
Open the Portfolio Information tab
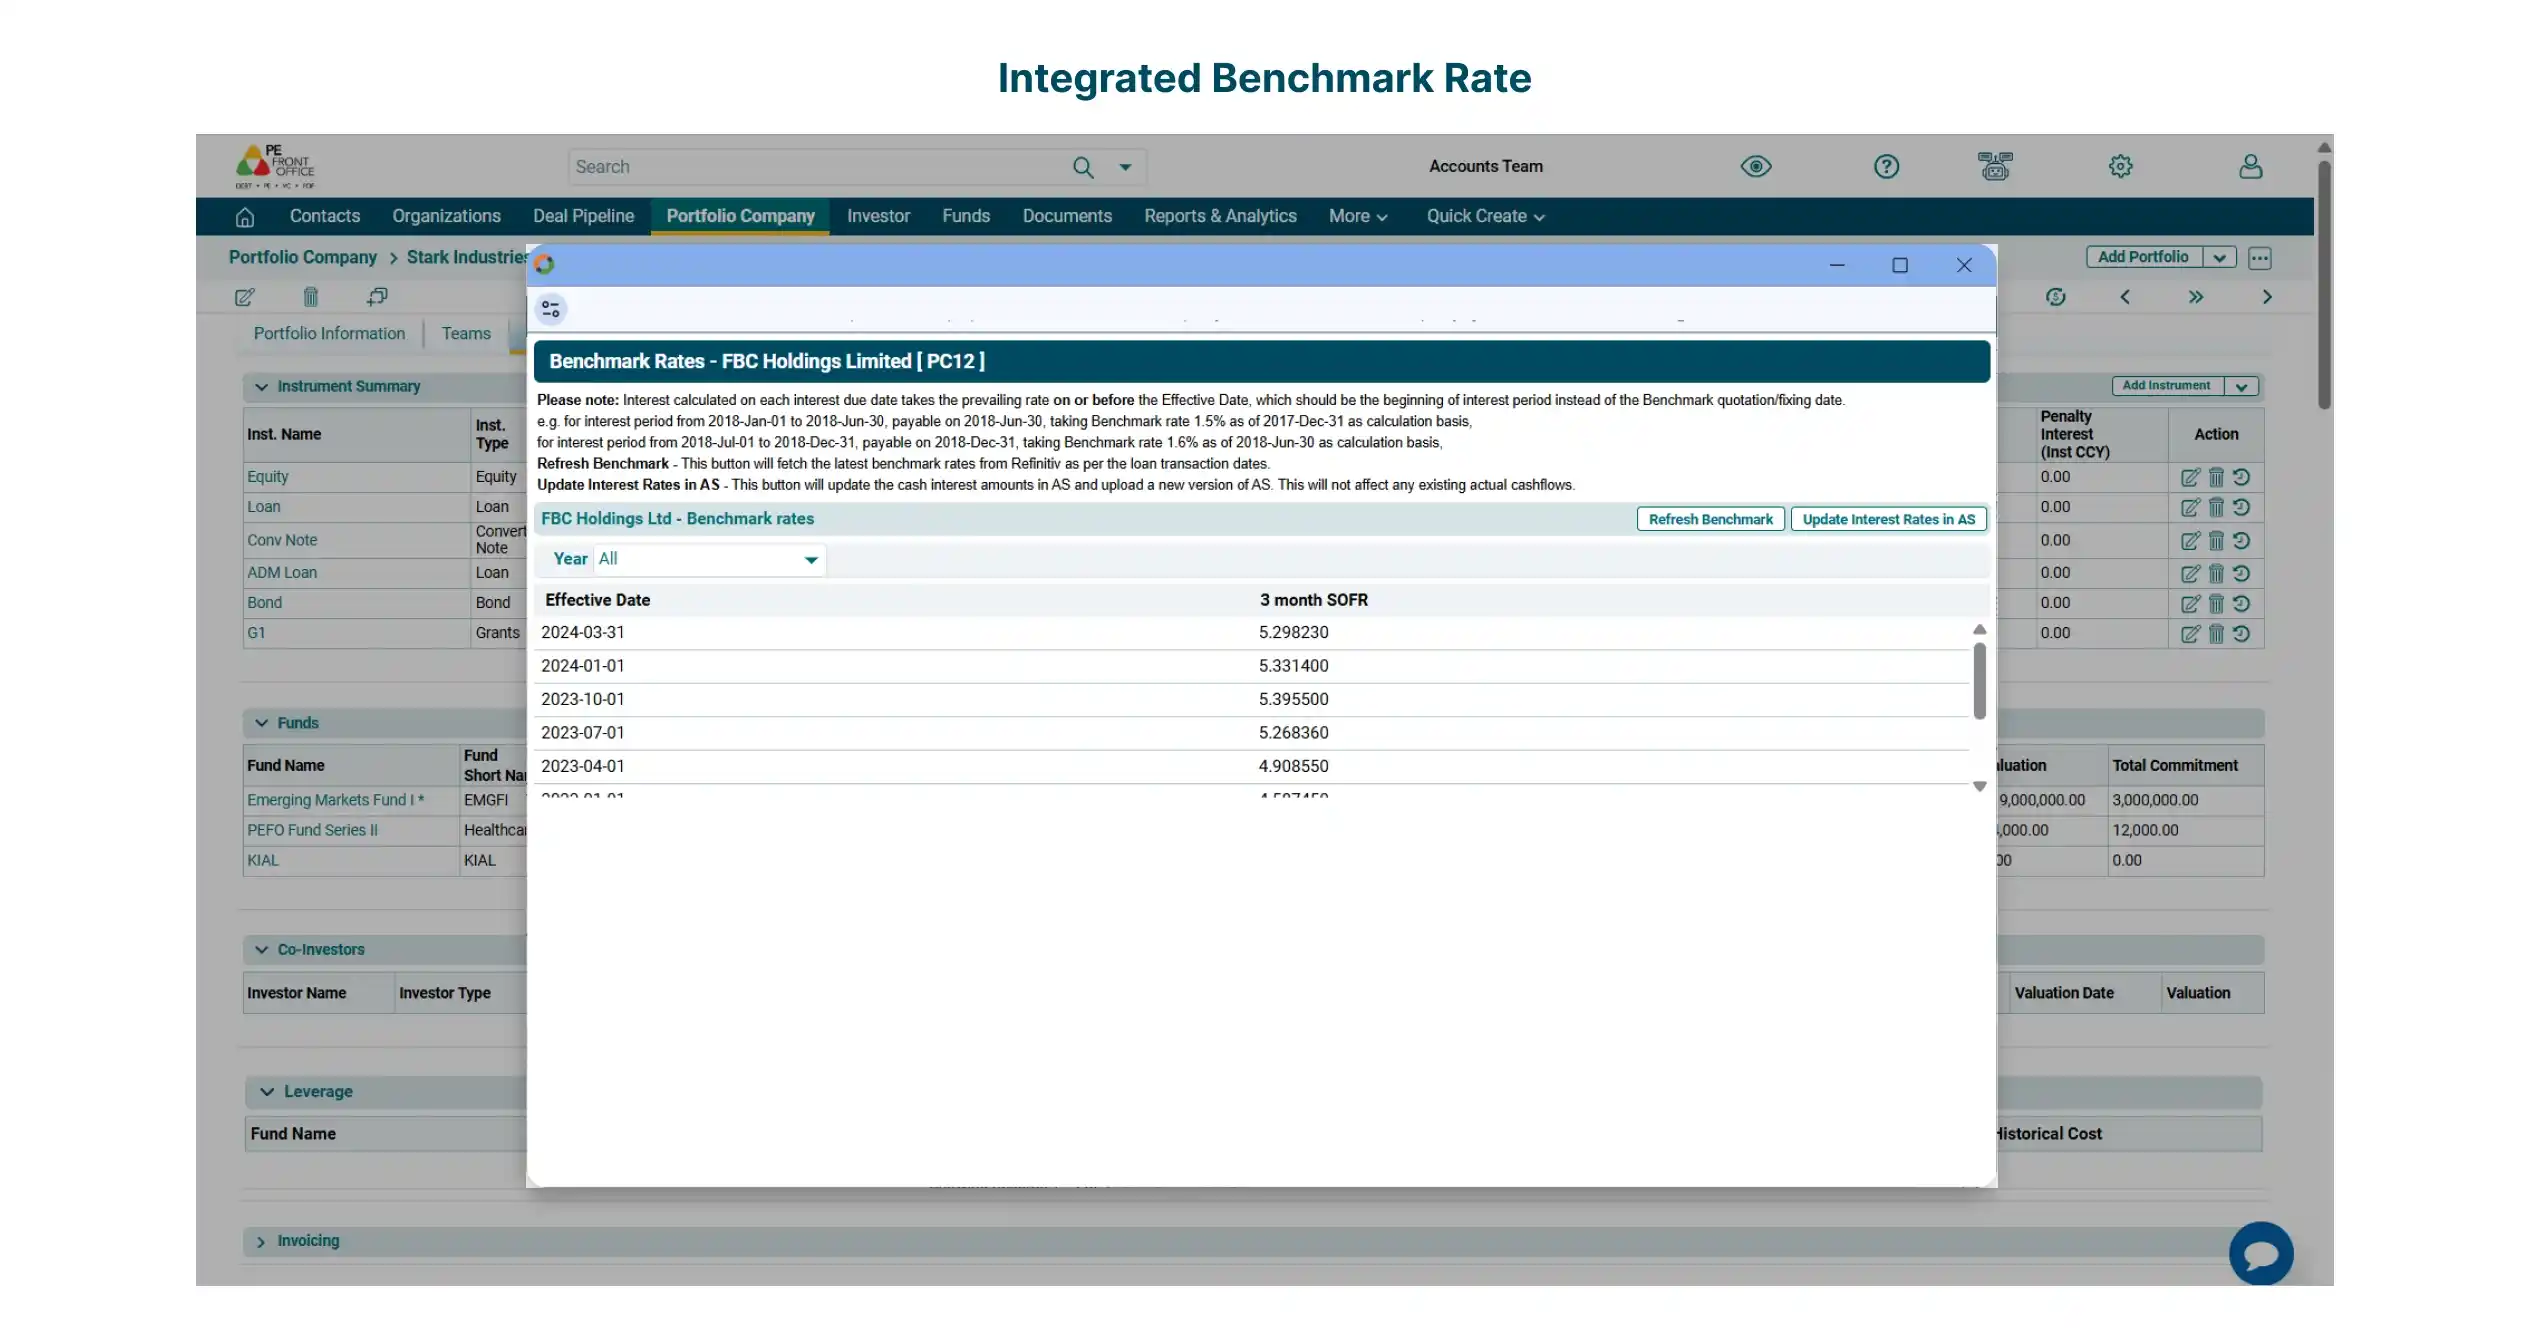point(329,334)
